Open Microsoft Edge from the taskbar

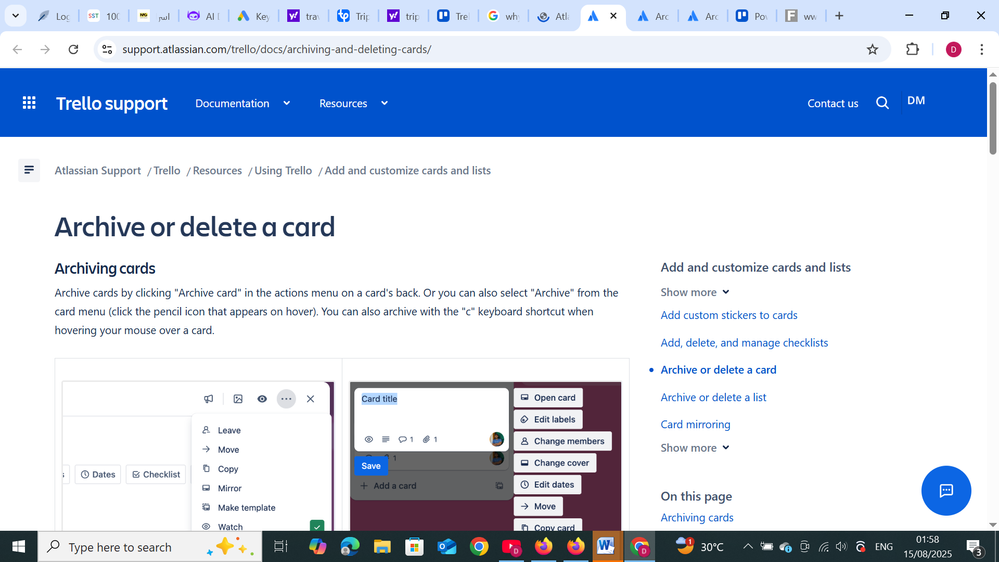tap(349, 547)
